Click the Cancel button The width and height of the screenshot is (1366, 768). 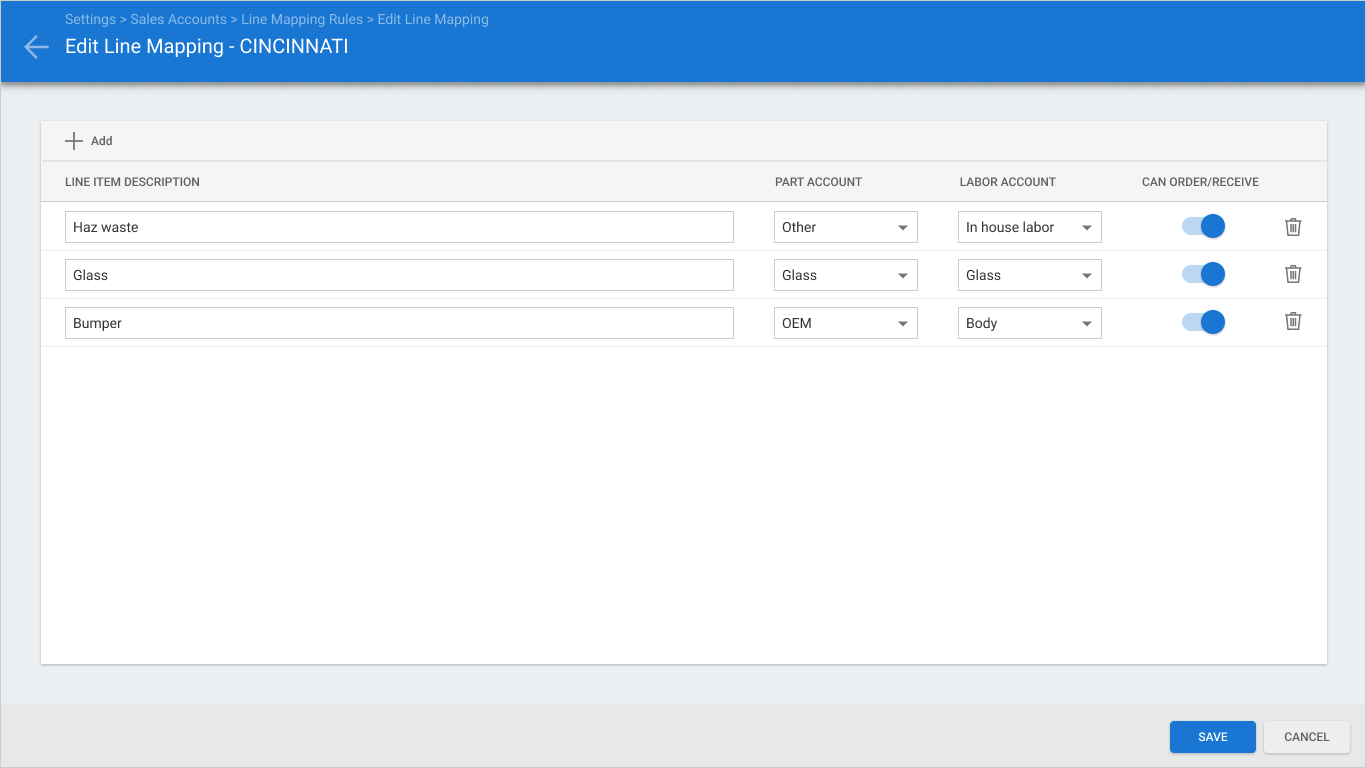(1307, 737)
